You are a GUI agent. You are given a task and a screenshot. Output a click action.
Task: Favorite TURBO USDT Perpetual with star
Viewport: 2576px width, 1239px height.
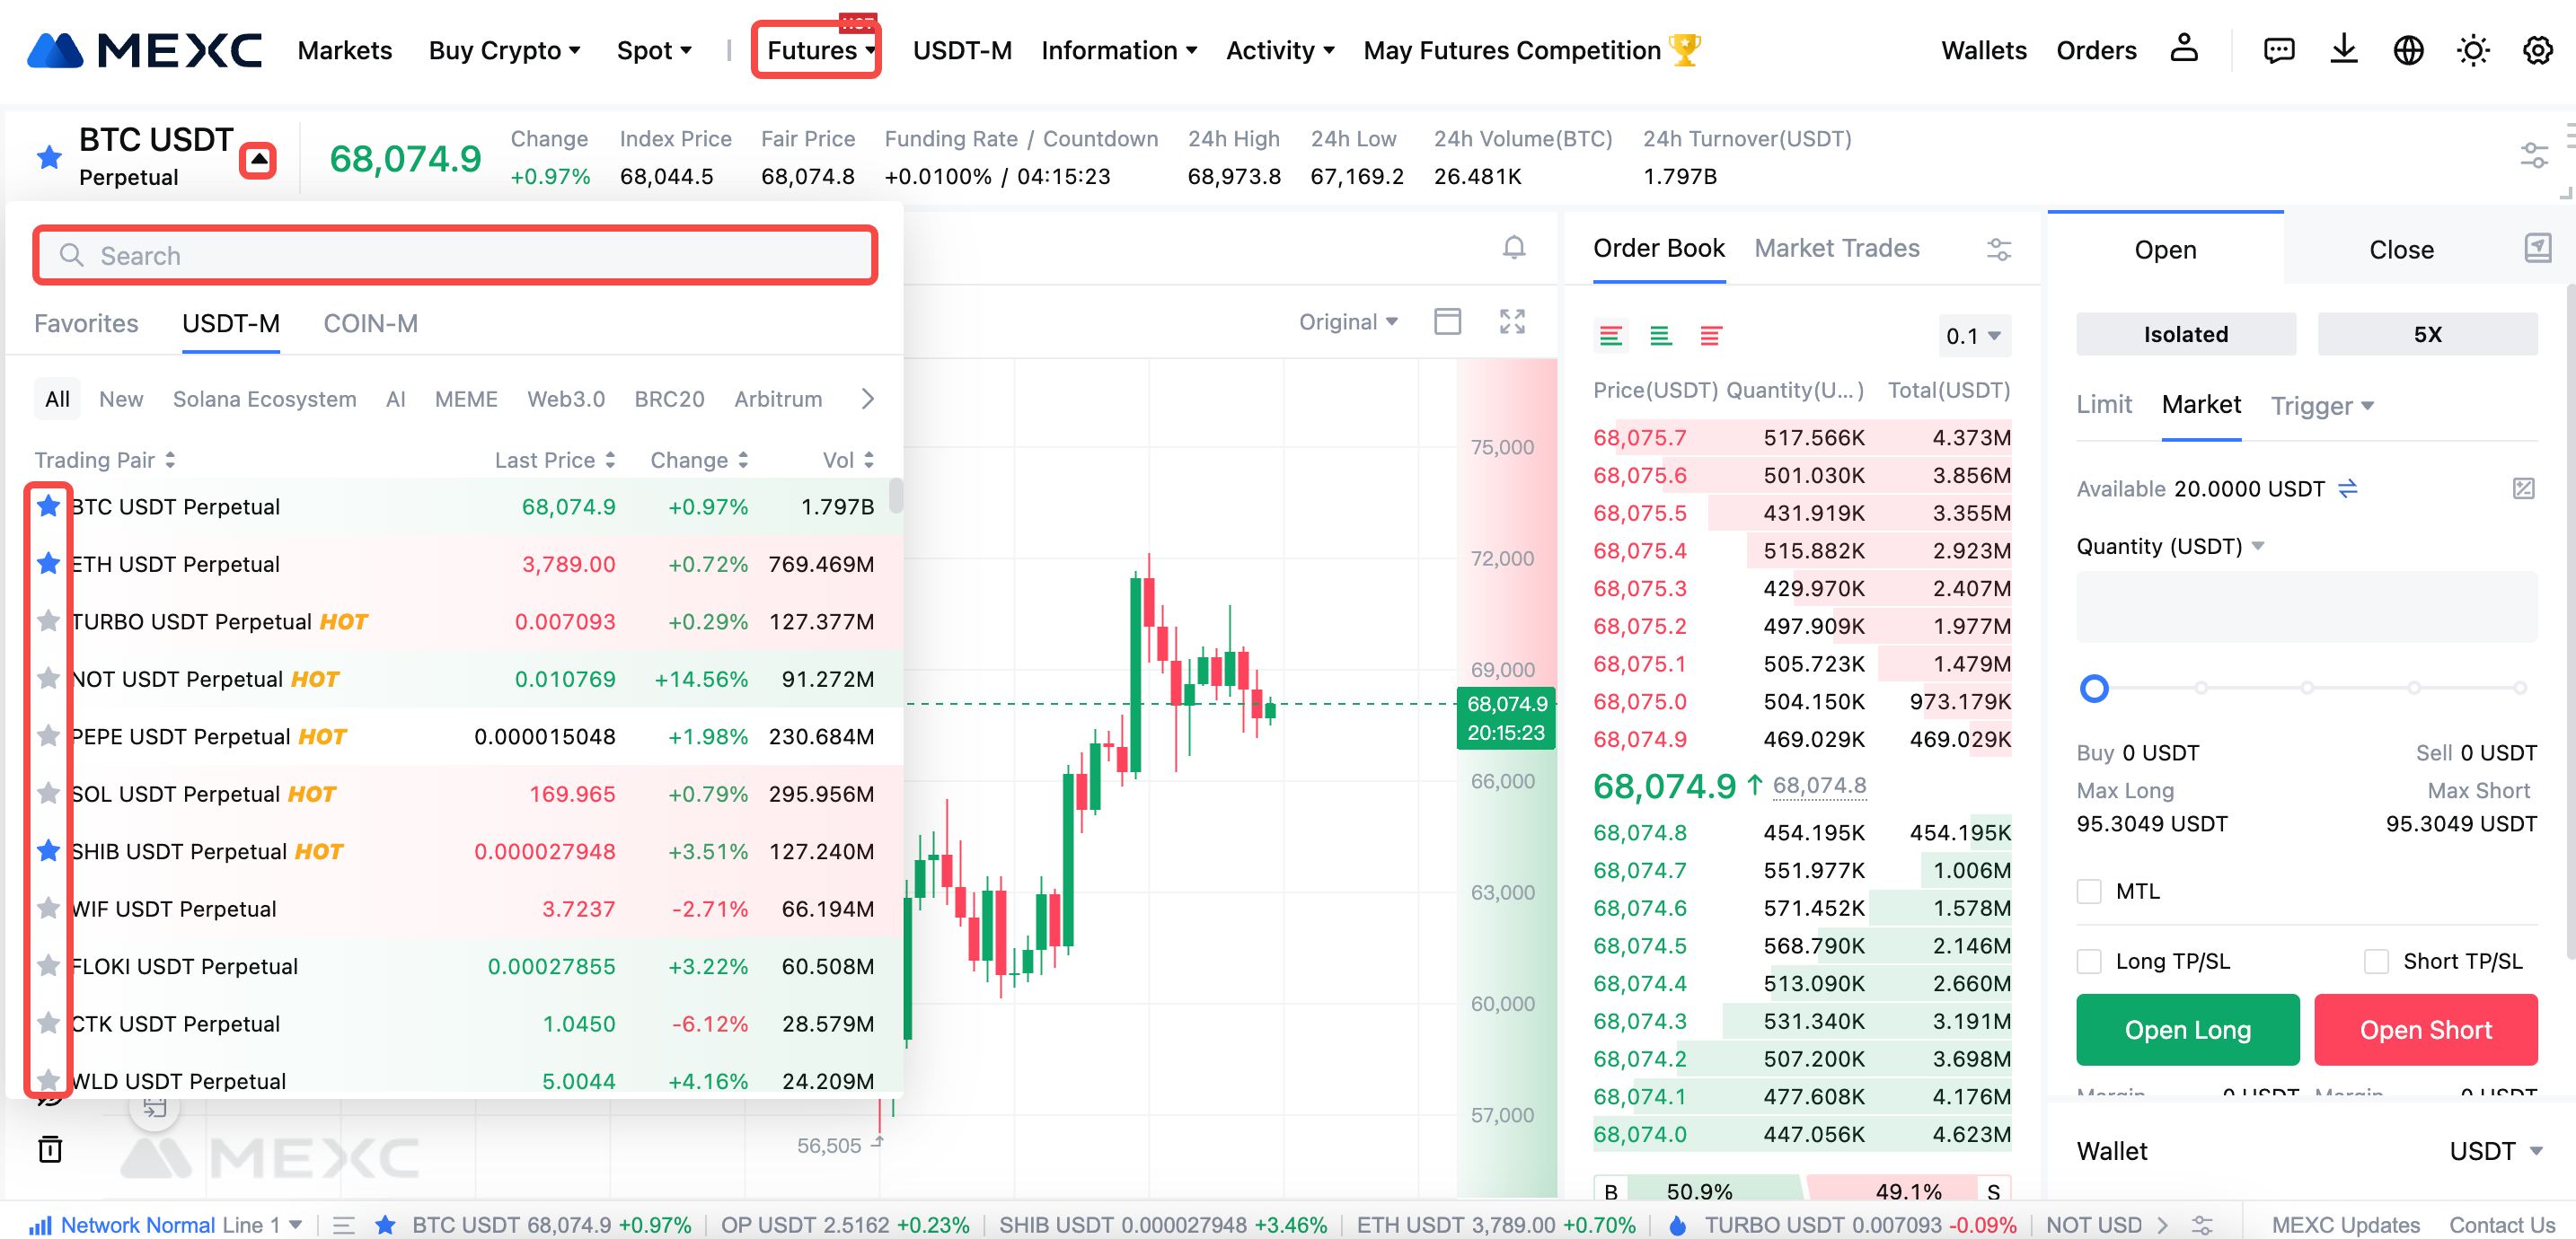click(x=48, y=621)
